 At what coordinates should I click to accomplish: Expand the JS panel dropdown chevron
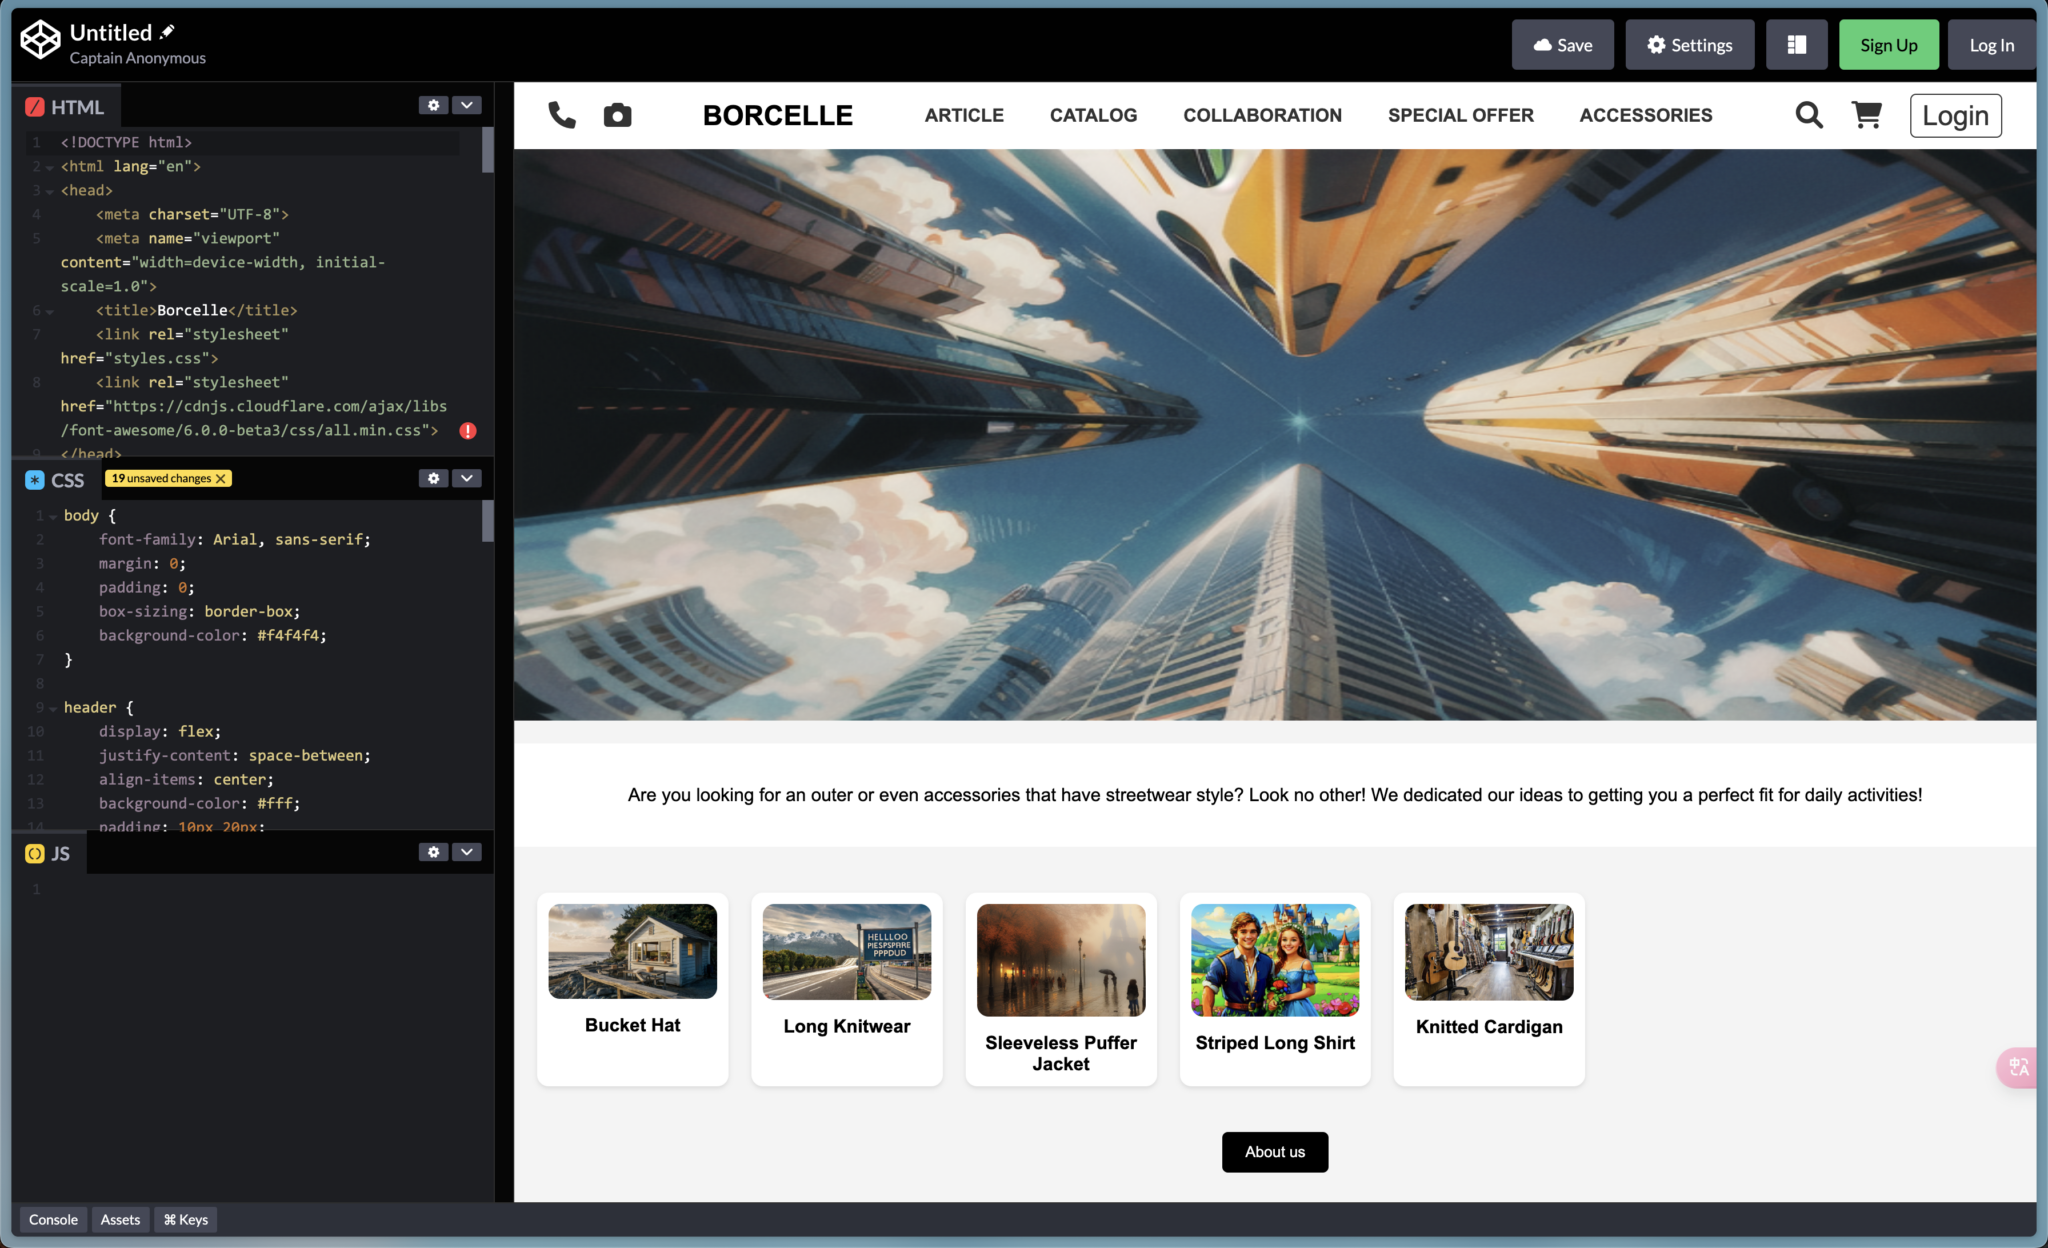pos(467,852)
